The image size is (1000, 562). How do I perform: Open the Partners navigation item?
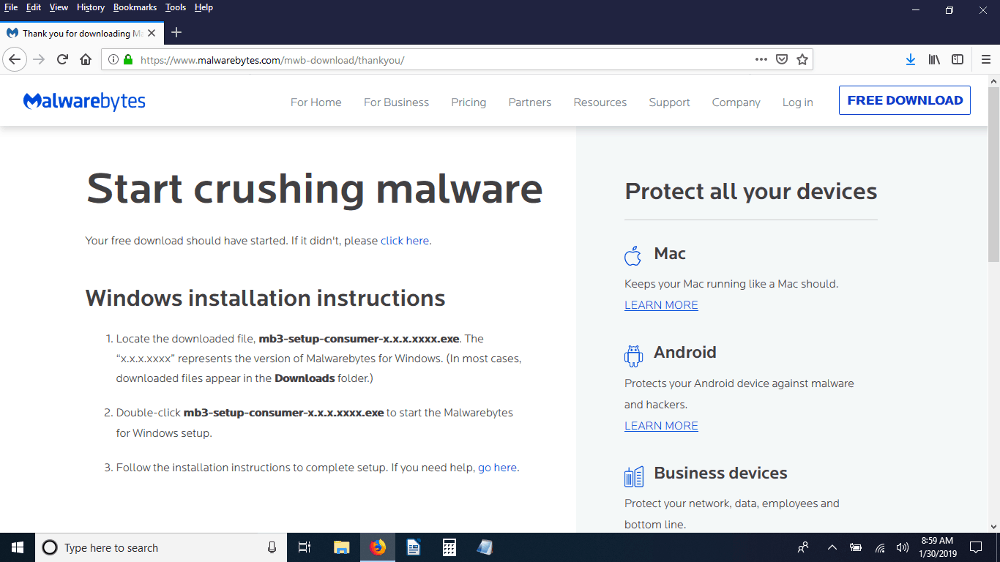pos(529,102)
